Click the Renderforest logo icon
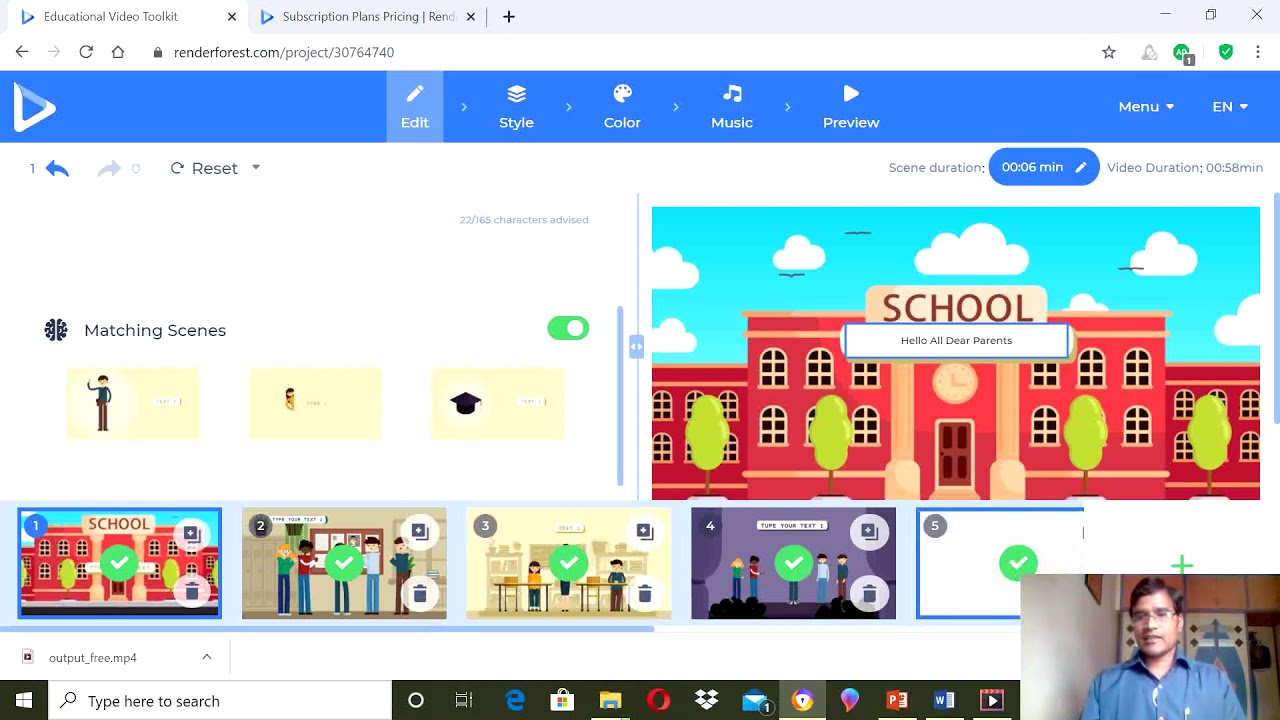Screen dimensions: 1280x720 click(34, 107)
